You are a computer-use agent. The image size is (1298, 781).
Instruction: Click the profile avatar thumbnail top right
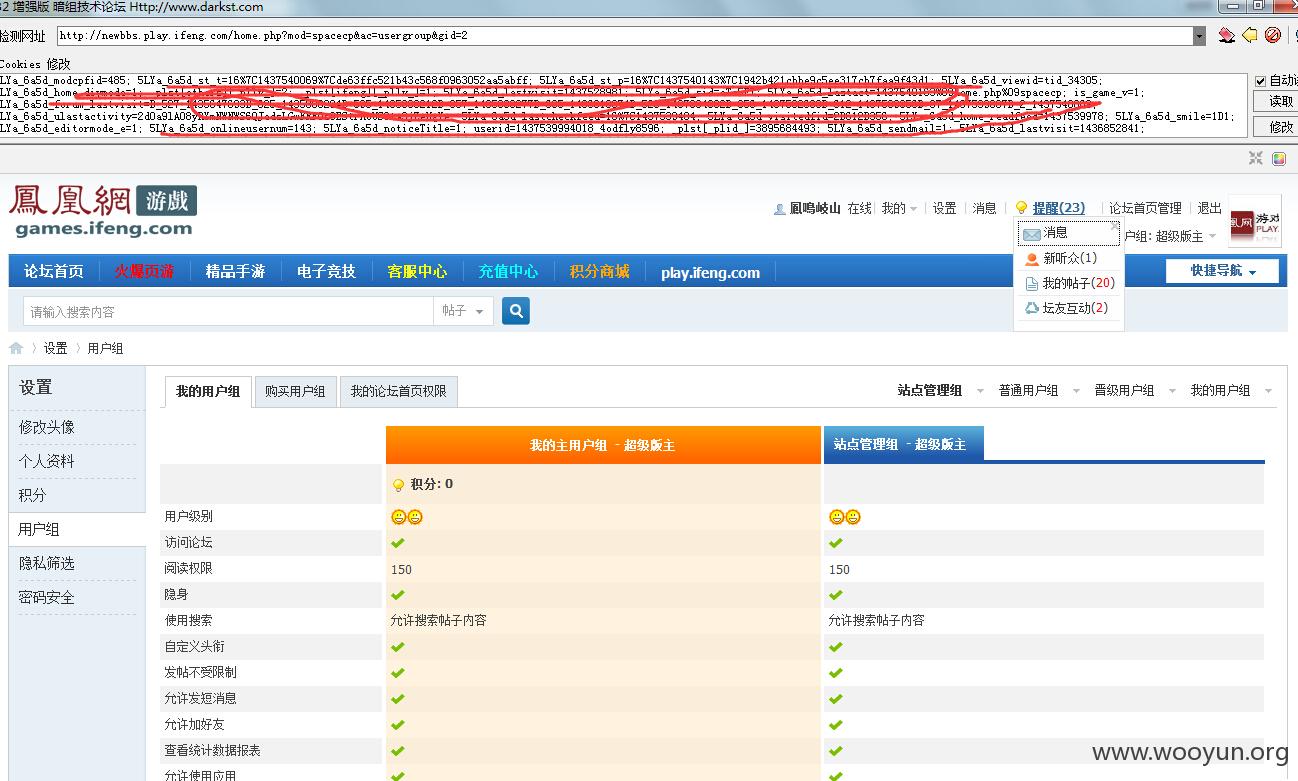pyautogui.click(x=1254, y=221)
